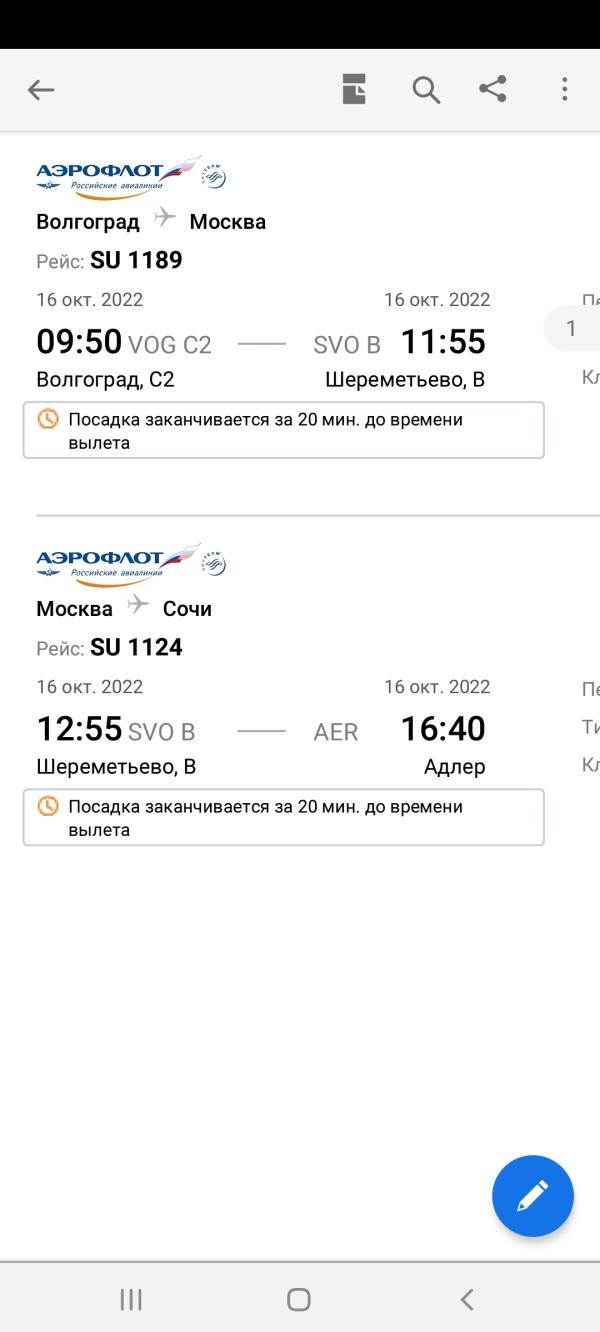Open Android recent apps button
The image size is (600, 1332).
click(x=131, y=1299)
